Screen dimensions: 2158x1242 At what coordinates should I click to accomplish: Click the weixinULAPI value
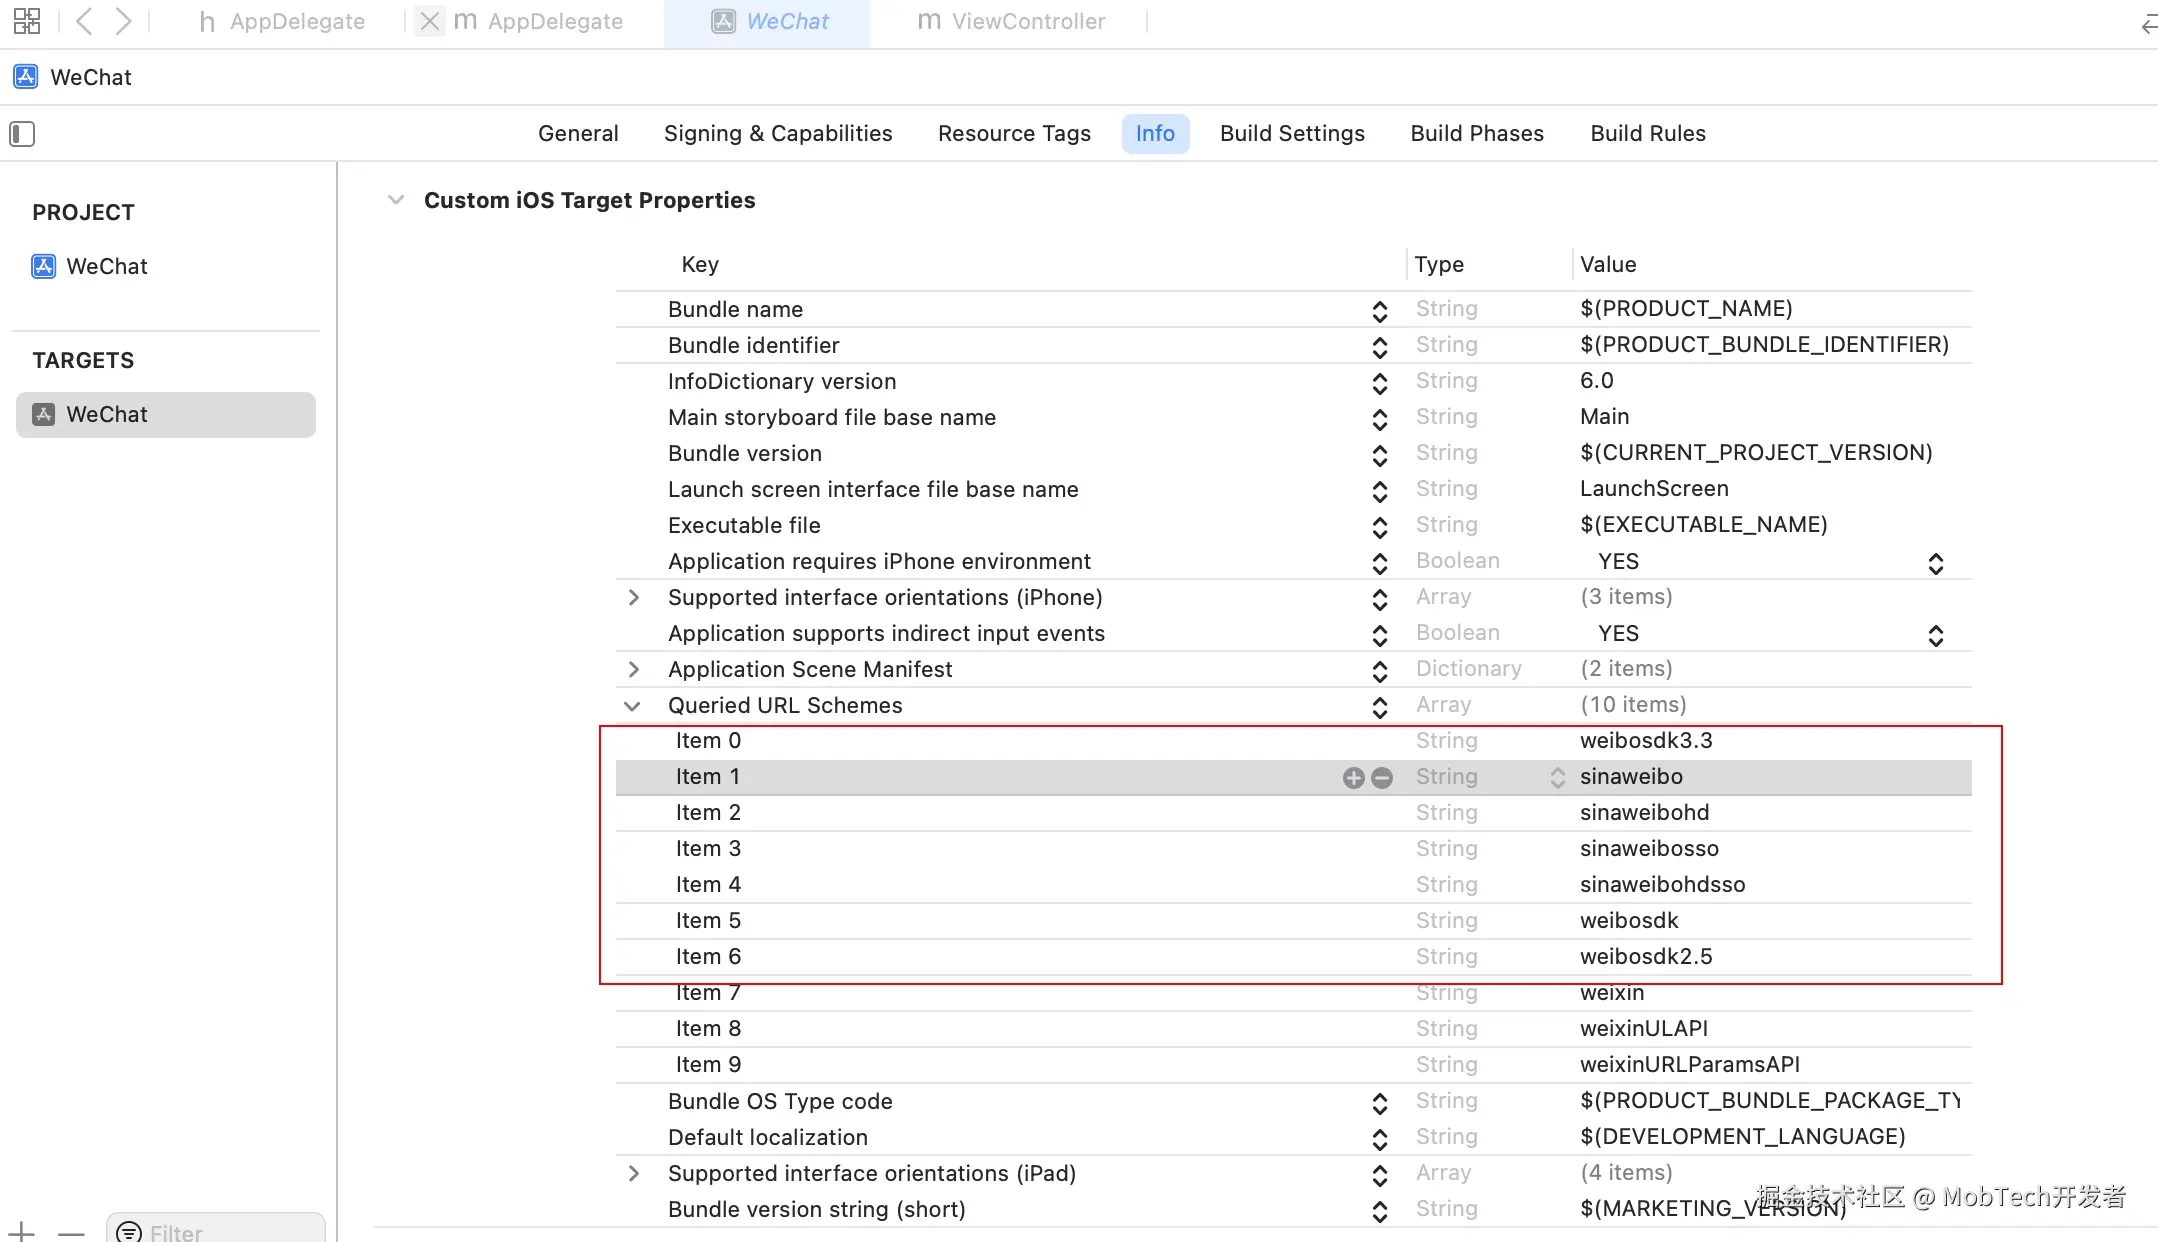(x=1644, y=1029)
